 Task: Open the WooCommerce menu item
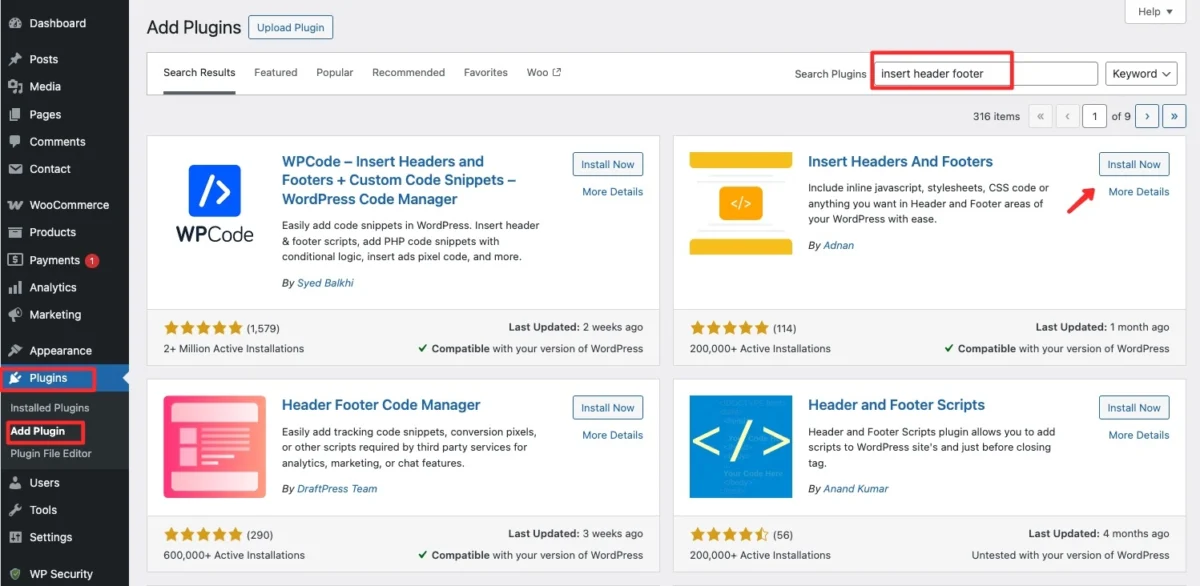tap(64, 205)
